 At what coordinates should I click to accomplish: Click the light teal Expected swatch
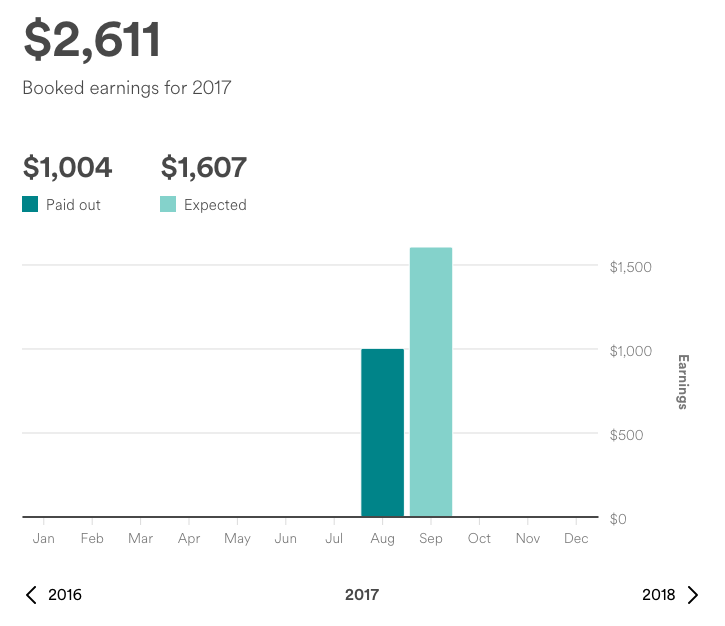pos(168,205)
